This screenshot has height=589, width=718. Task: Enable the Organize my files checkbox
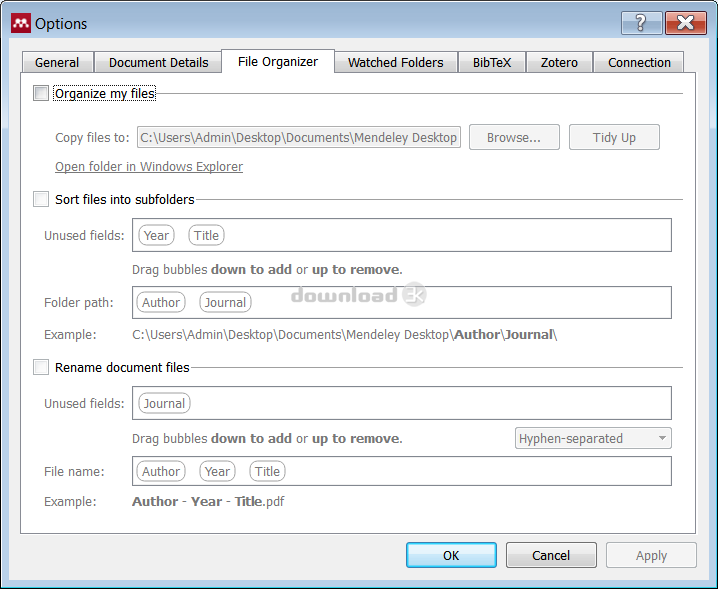pos(41,93)
